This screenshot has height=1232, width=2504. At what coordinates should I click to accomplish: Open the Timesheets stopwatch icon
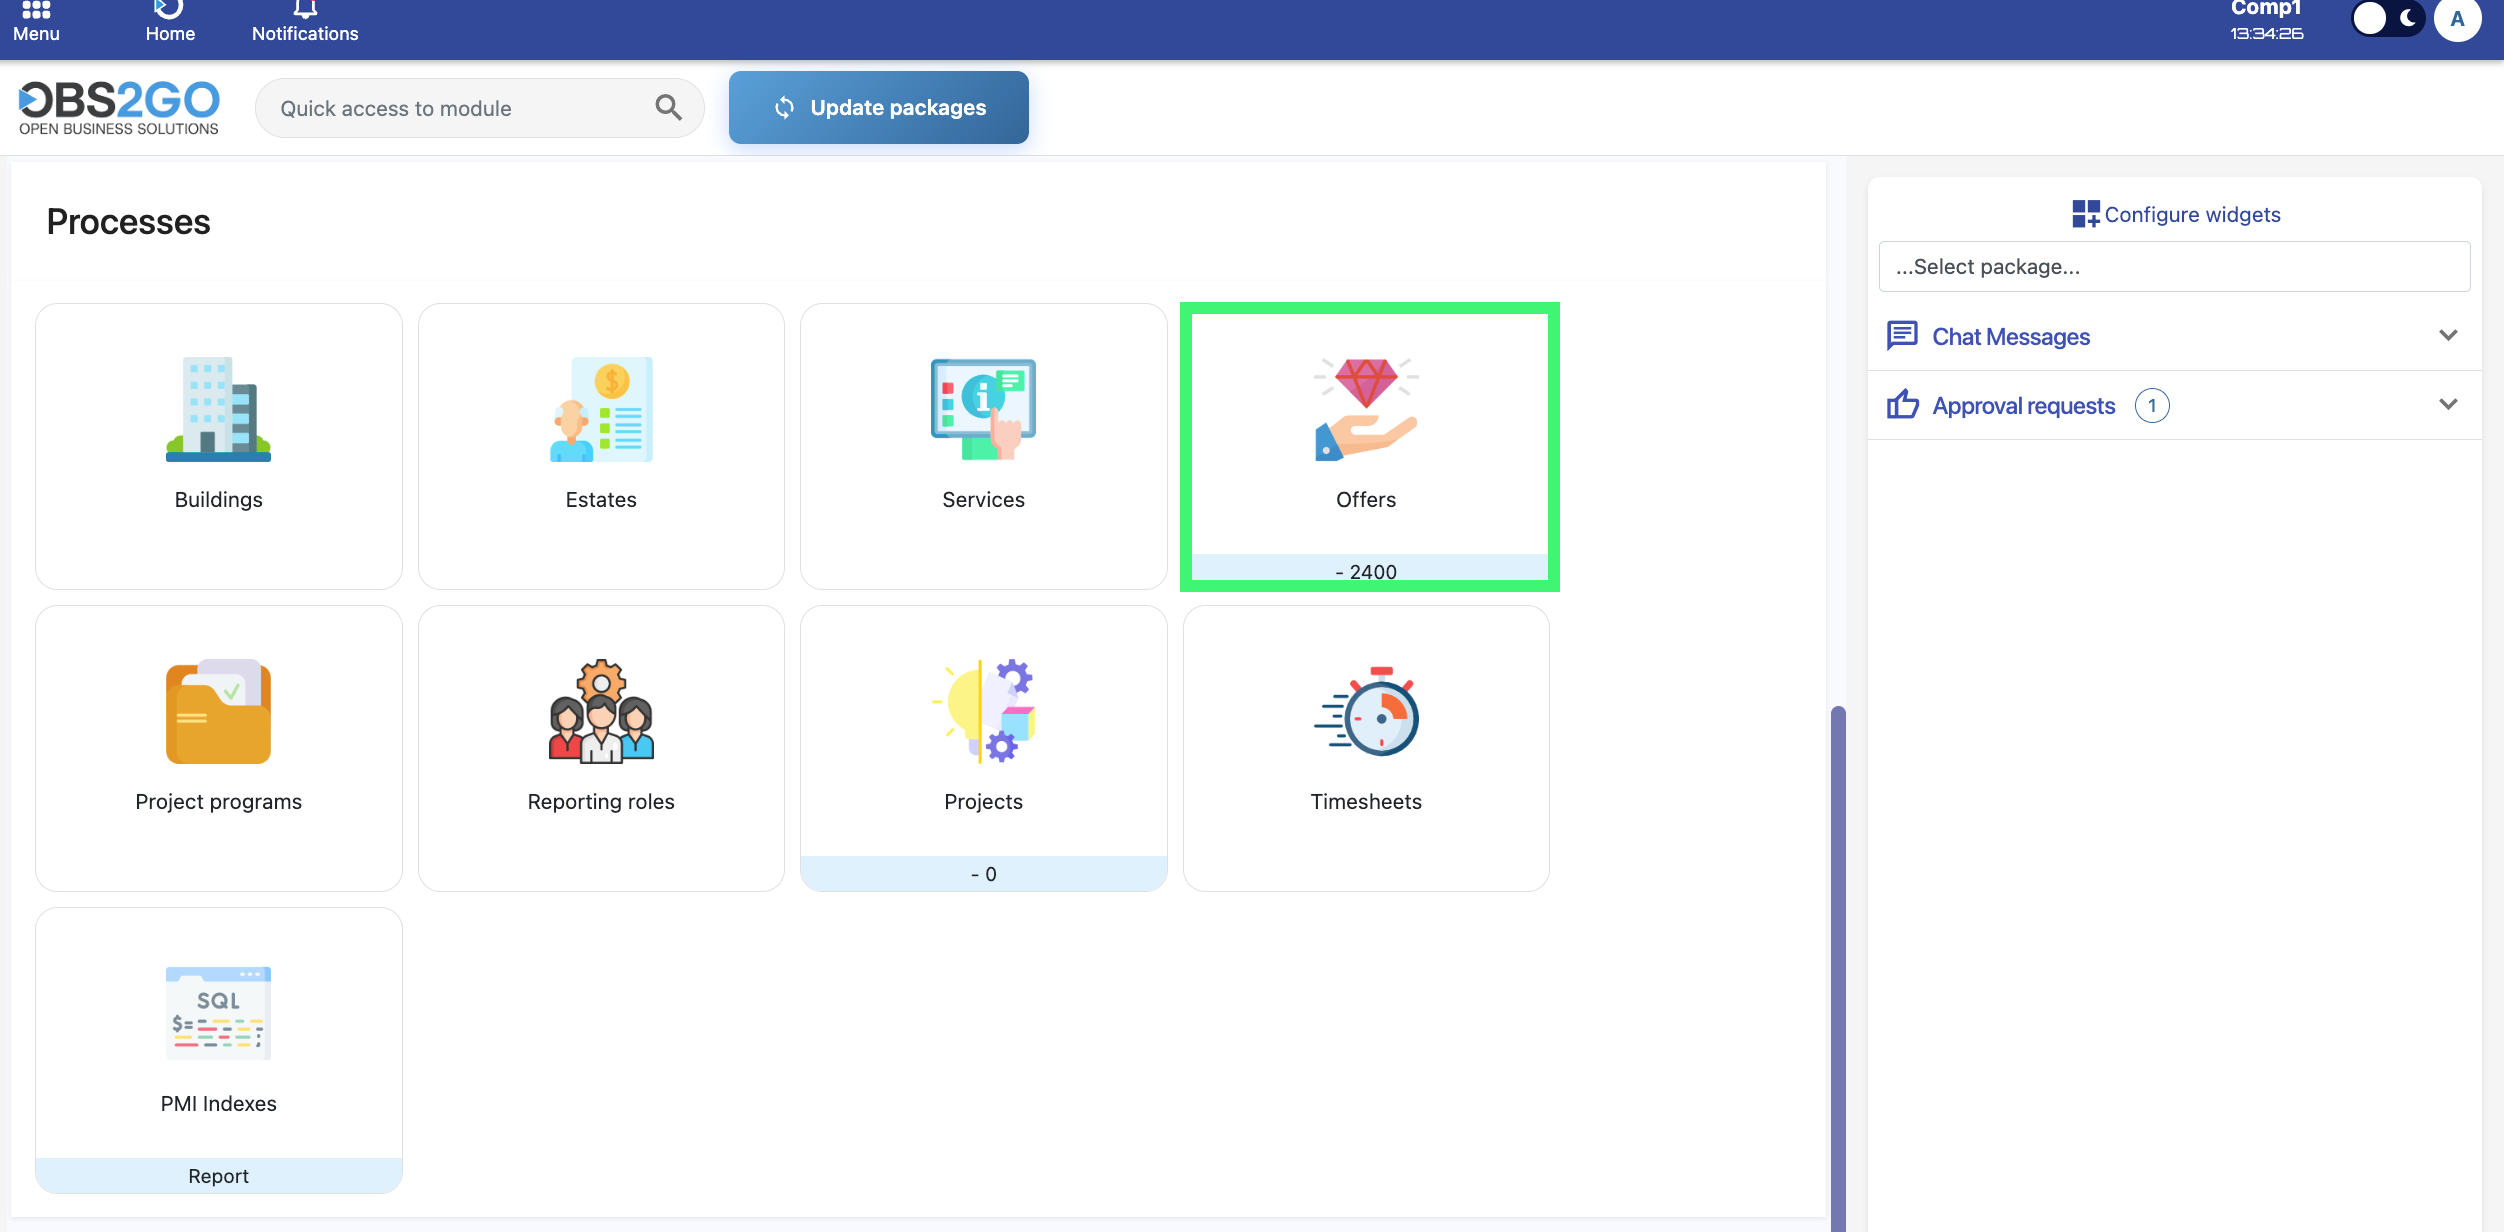pyautogui.click(x=1366, y=711)
